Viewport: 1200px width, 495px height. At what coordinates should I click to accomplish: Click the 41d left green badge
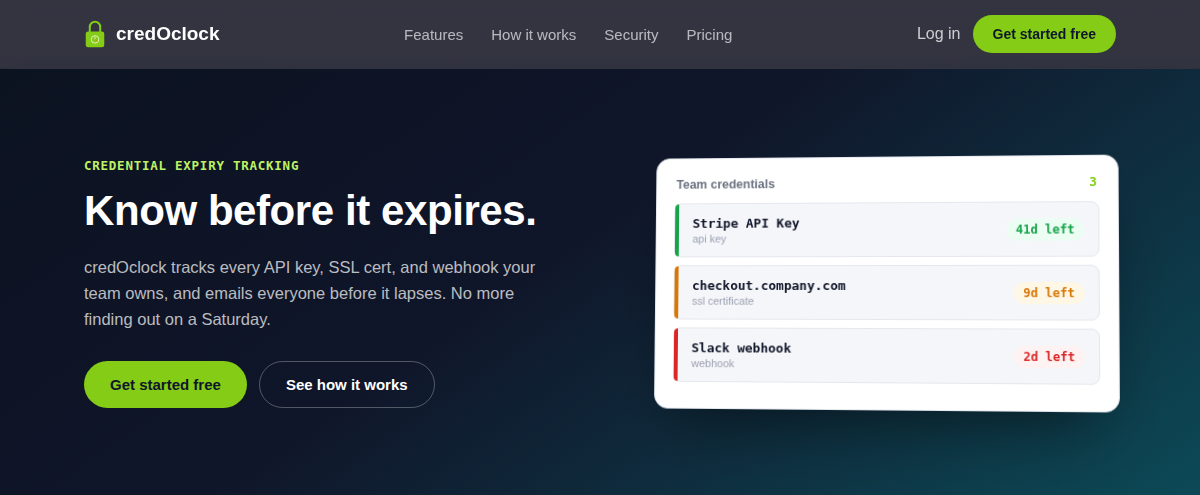pos(1045,229)
